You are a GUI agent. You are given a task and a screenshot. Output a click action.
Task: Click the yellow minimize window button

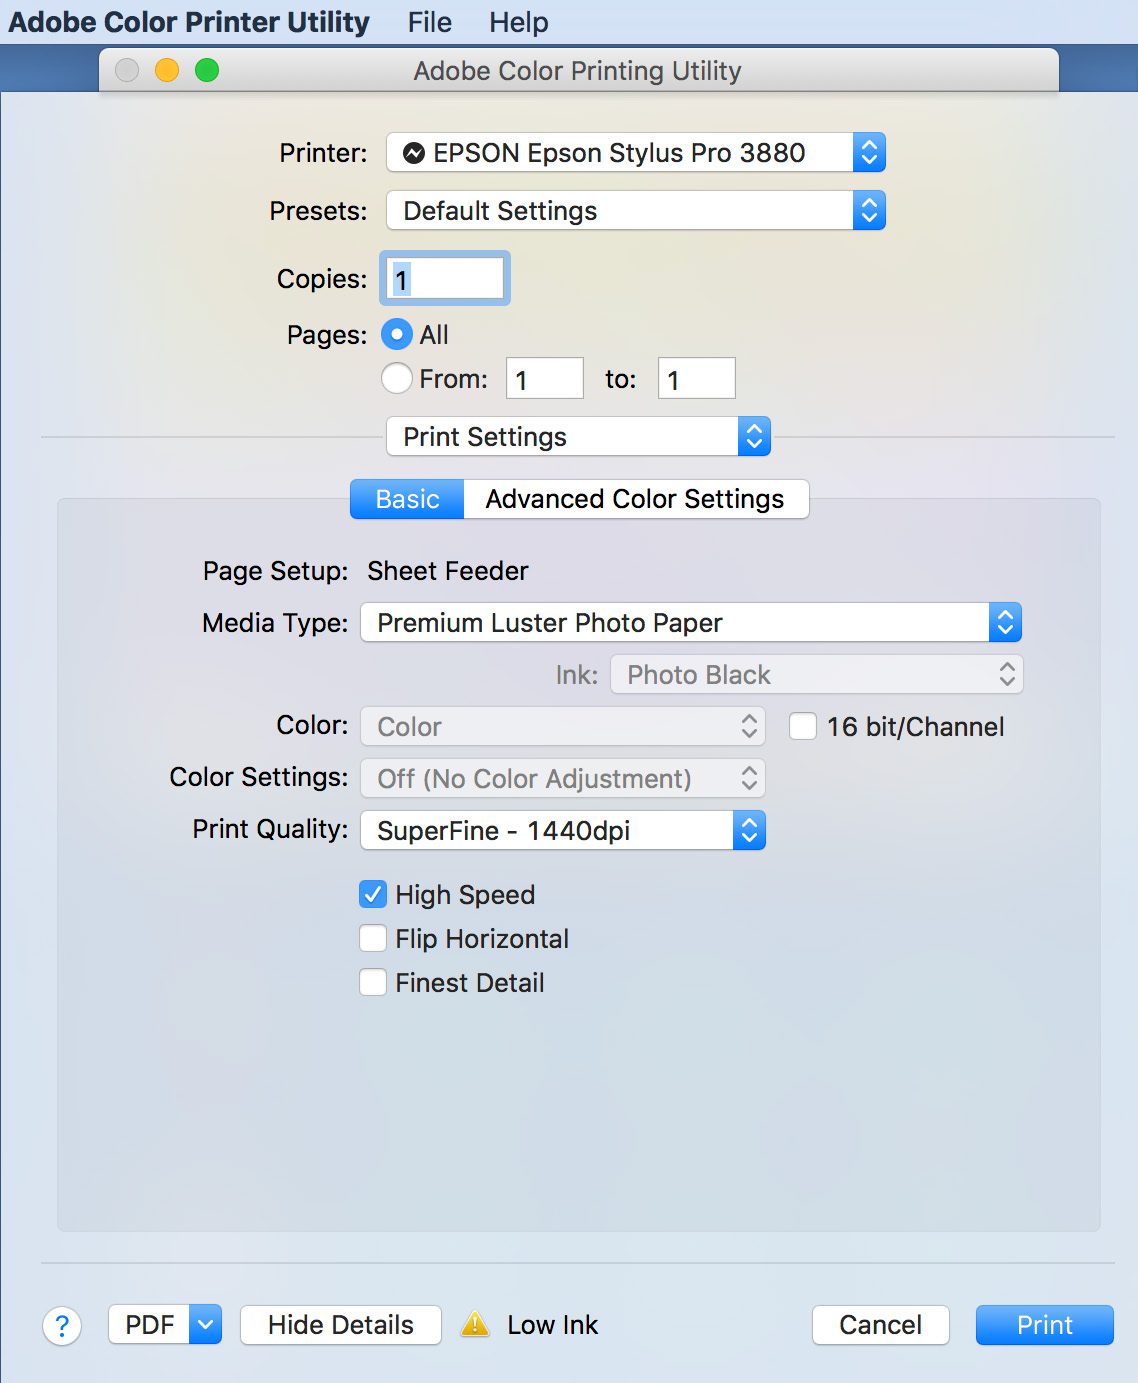pyautogui.click(x=167, y=70)
